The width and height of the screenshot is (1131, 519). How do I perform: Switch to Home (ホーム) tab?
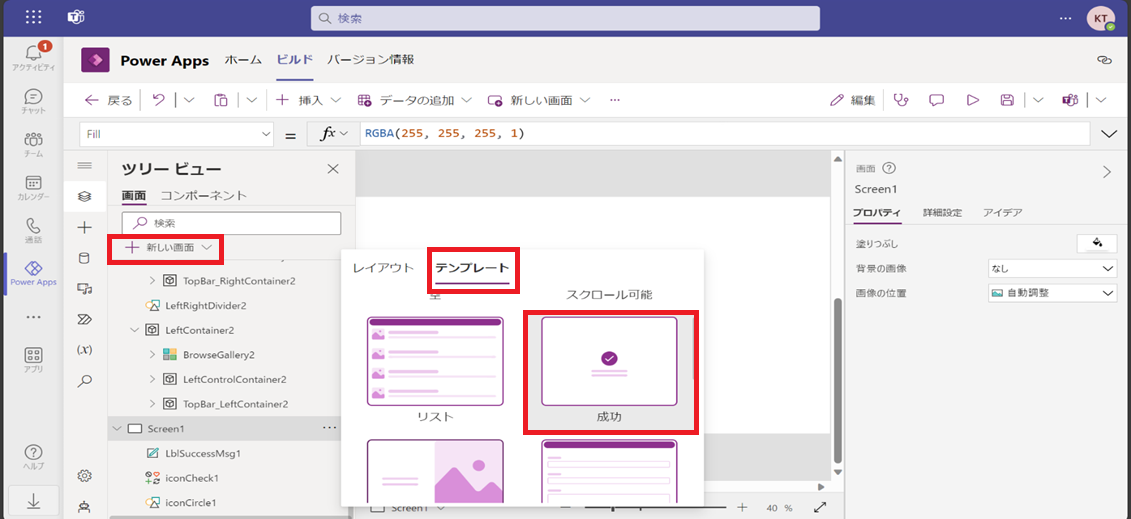tap(243, 61)
